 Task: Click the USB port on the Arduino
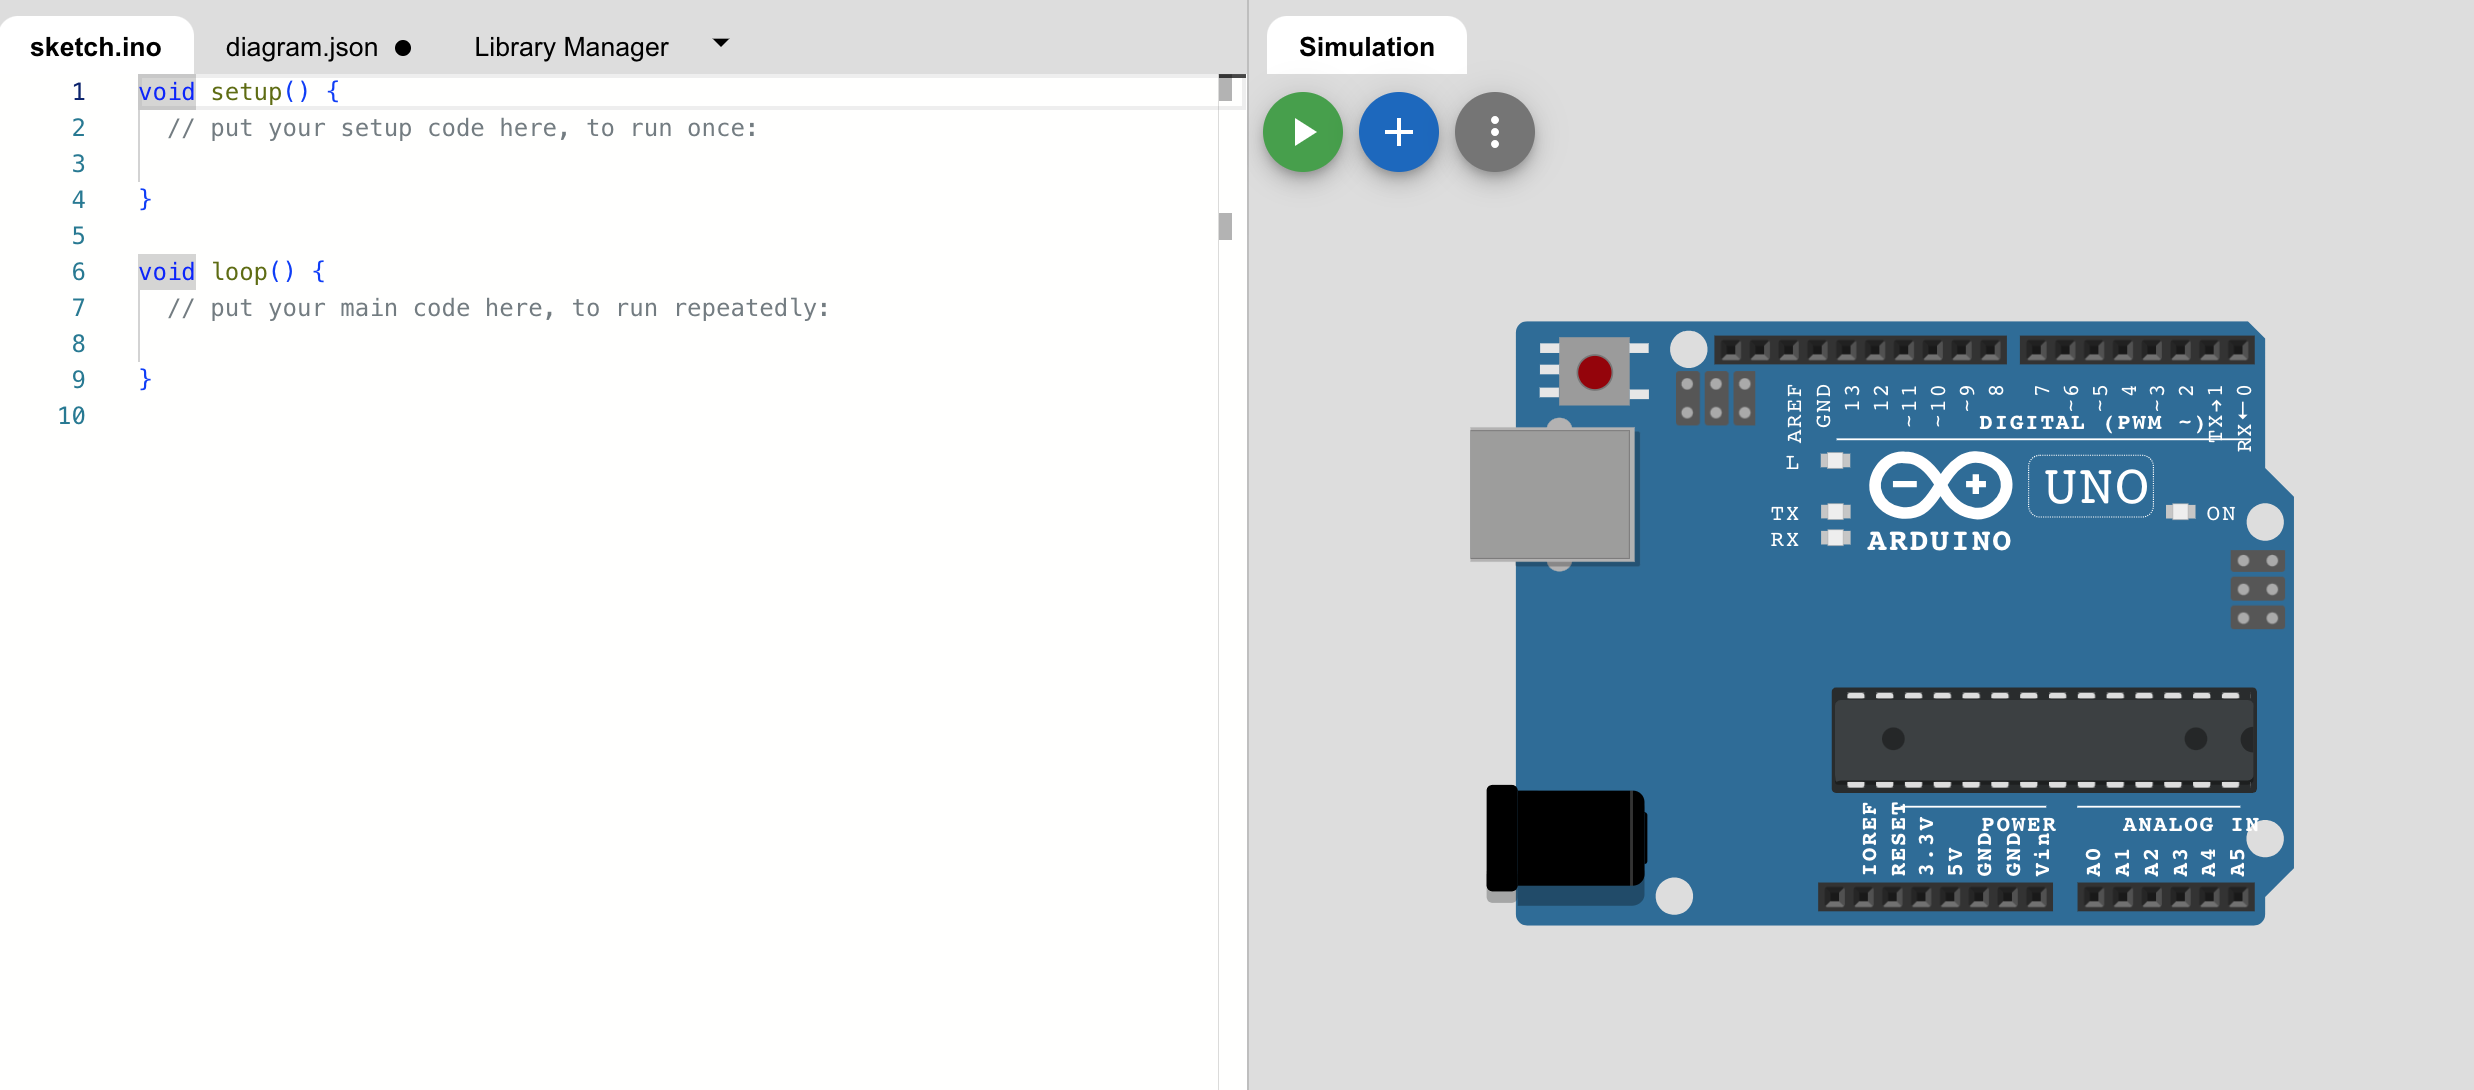coord(1552,494)
